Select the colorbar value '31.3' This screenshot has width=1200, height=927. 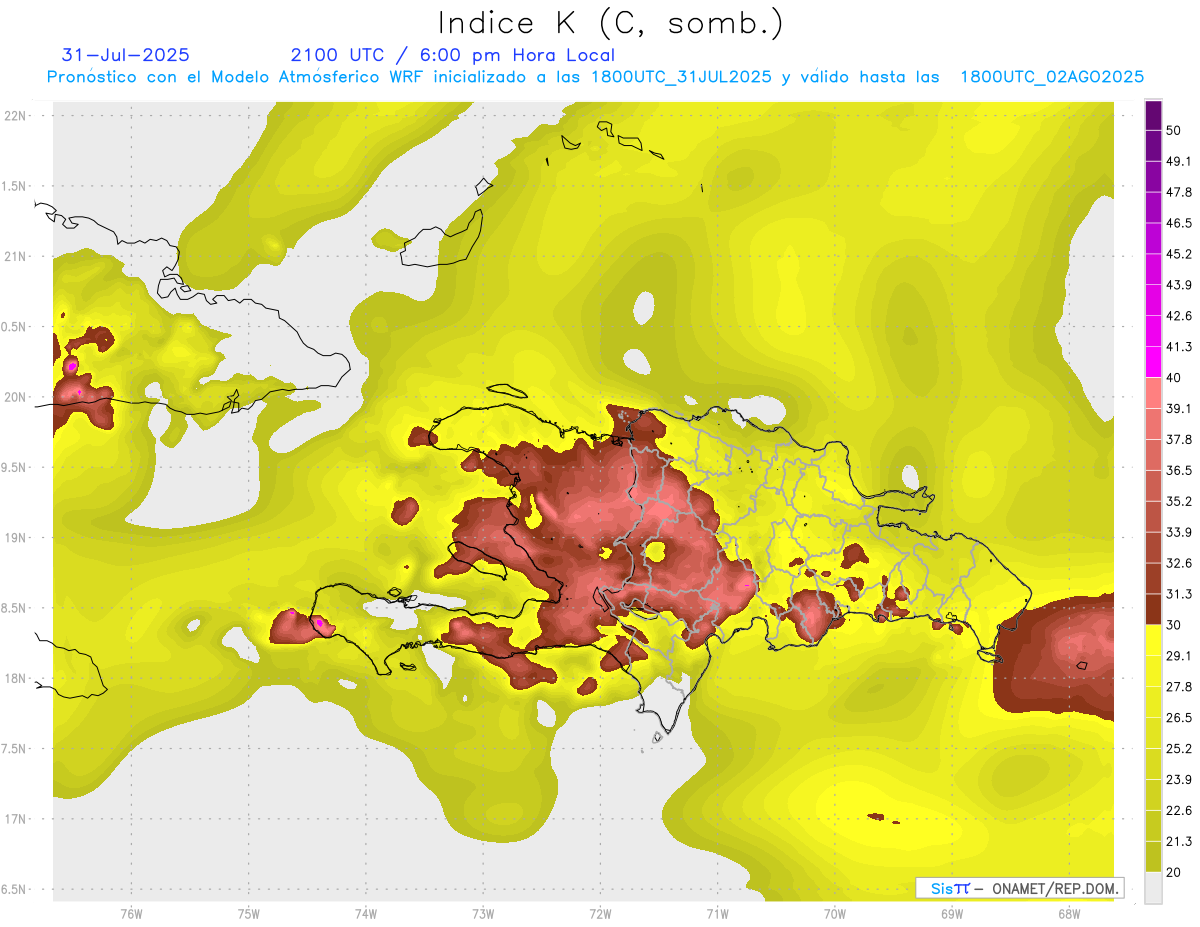tap(1179, 594)
